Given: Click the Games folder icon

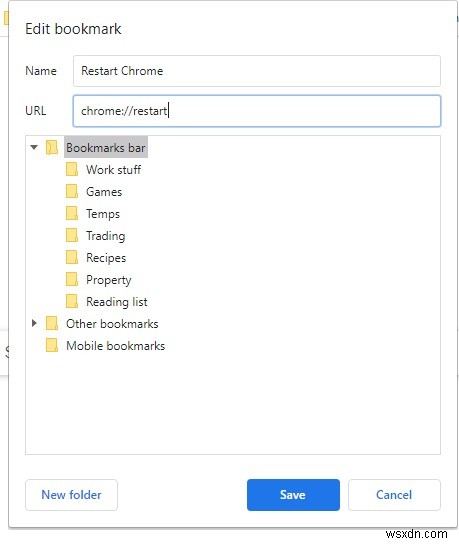Looking at the screenshot, I should pos(72,192).
